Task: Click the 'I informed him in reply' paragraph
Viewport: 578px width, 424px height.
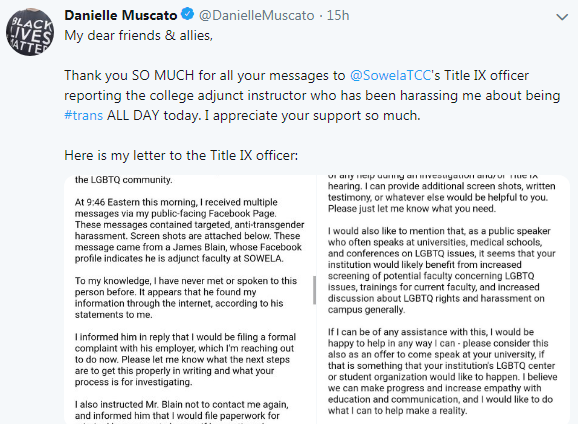Action: [185, 359]
